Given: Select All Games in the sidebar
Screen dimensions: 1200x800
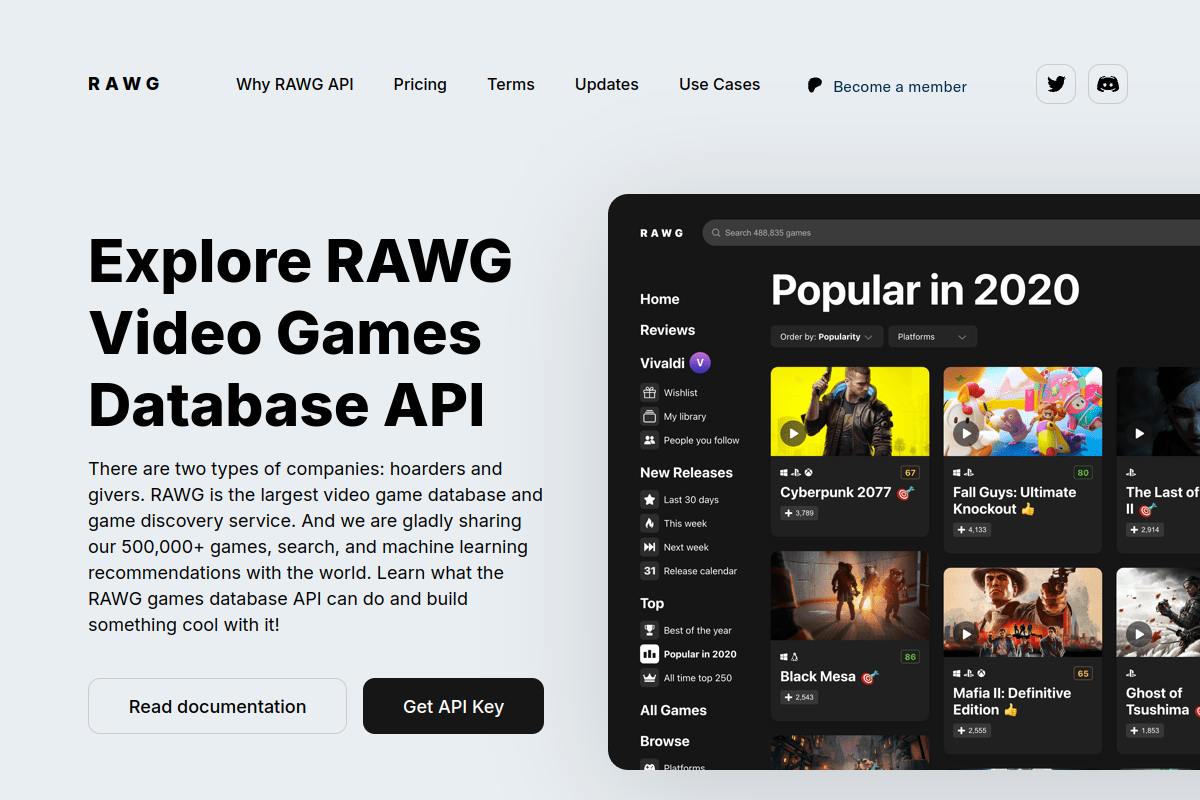Looking at the screenshot, I should pos(673,710).
